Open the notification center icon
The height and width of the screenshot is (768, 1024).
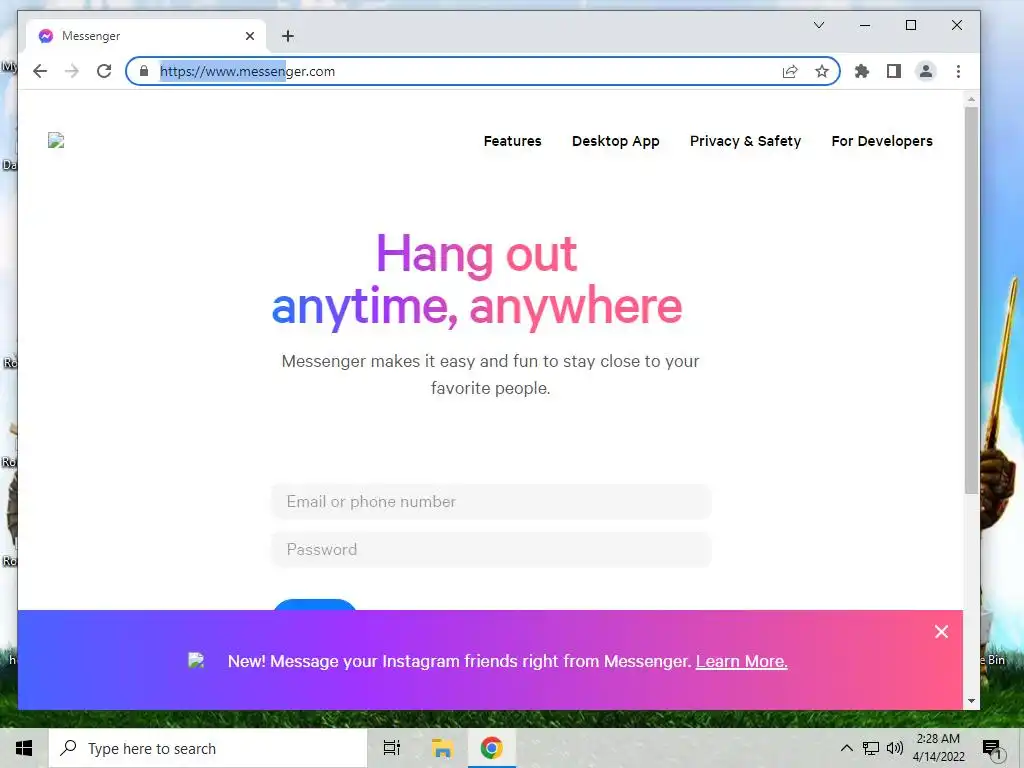(x=992, y=750)
